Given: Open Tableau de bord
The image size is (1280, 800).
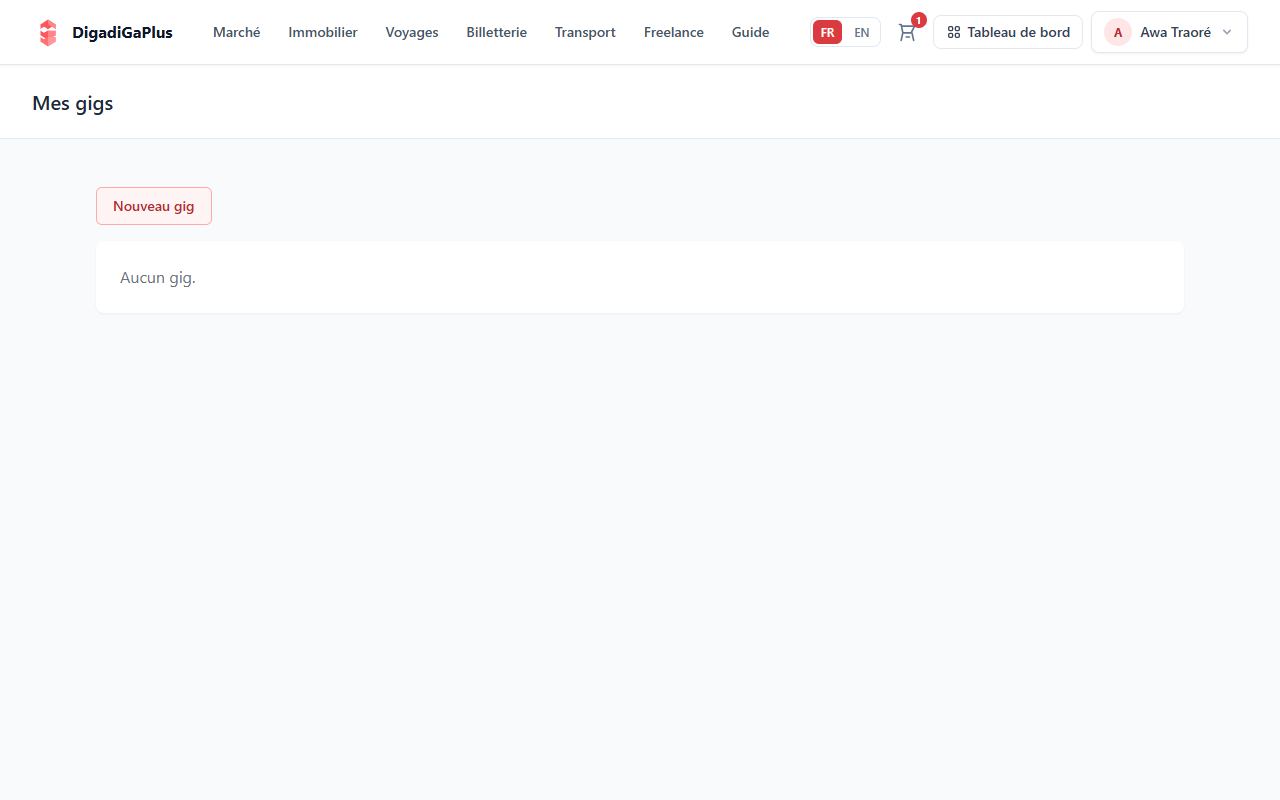Looking at the screenshot, I should click(x=1008, y=32).
